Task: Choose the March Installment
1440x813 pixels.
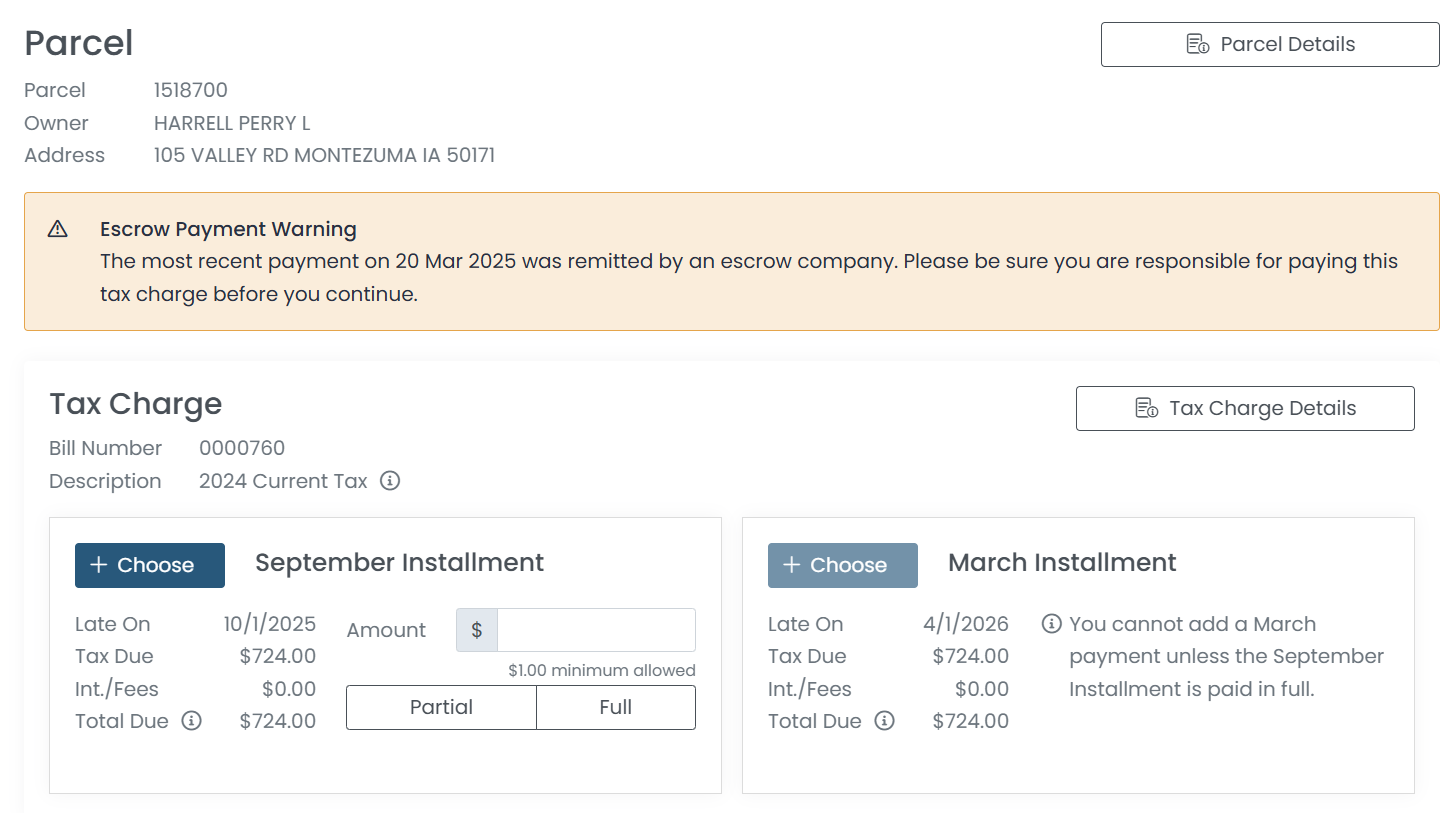Action: tap(842, 565)
